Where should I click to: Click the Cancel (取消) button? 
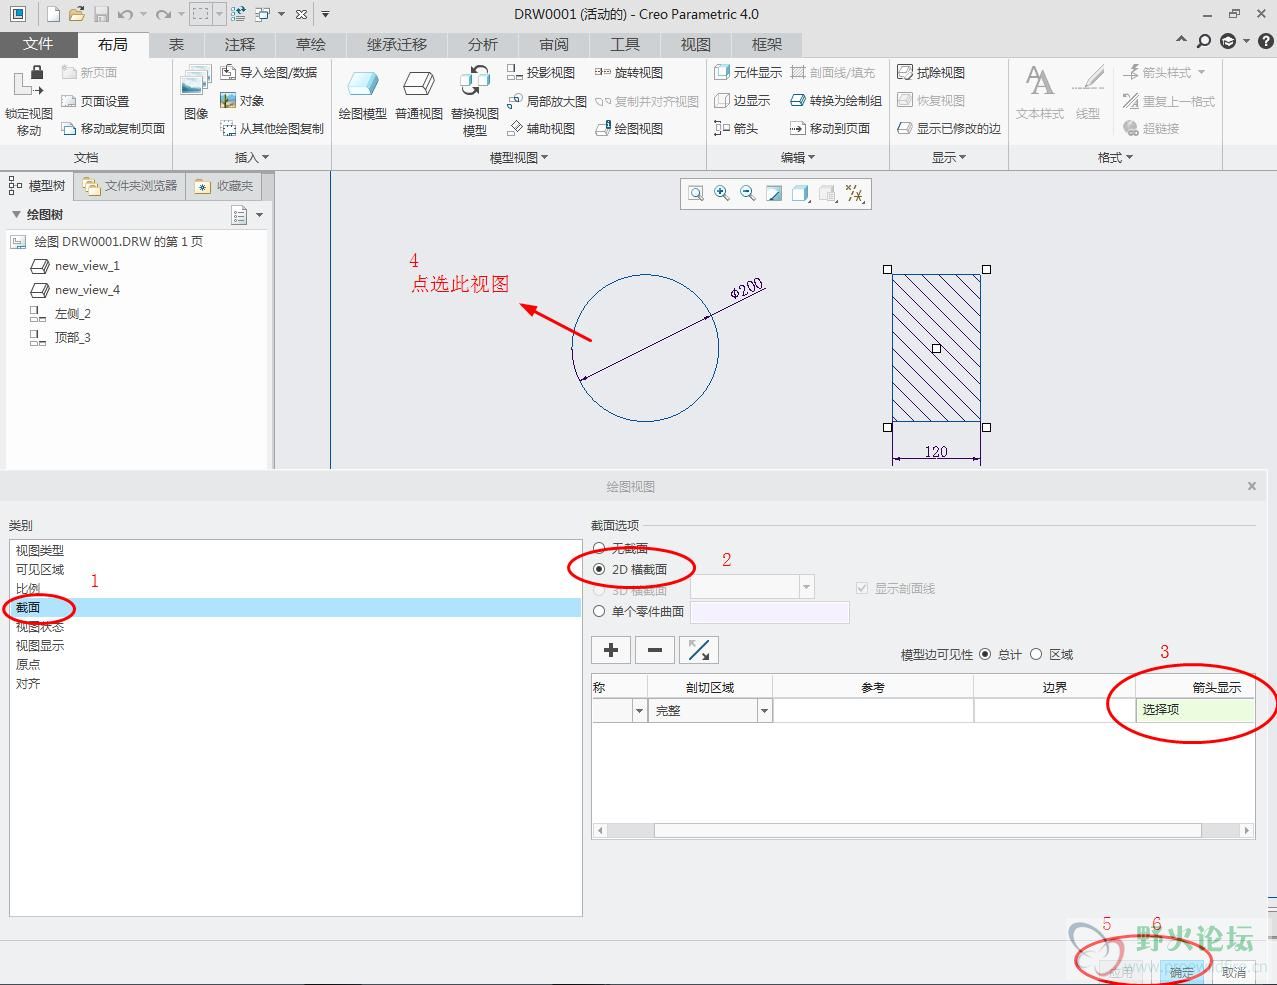(x=1234, y=971)
